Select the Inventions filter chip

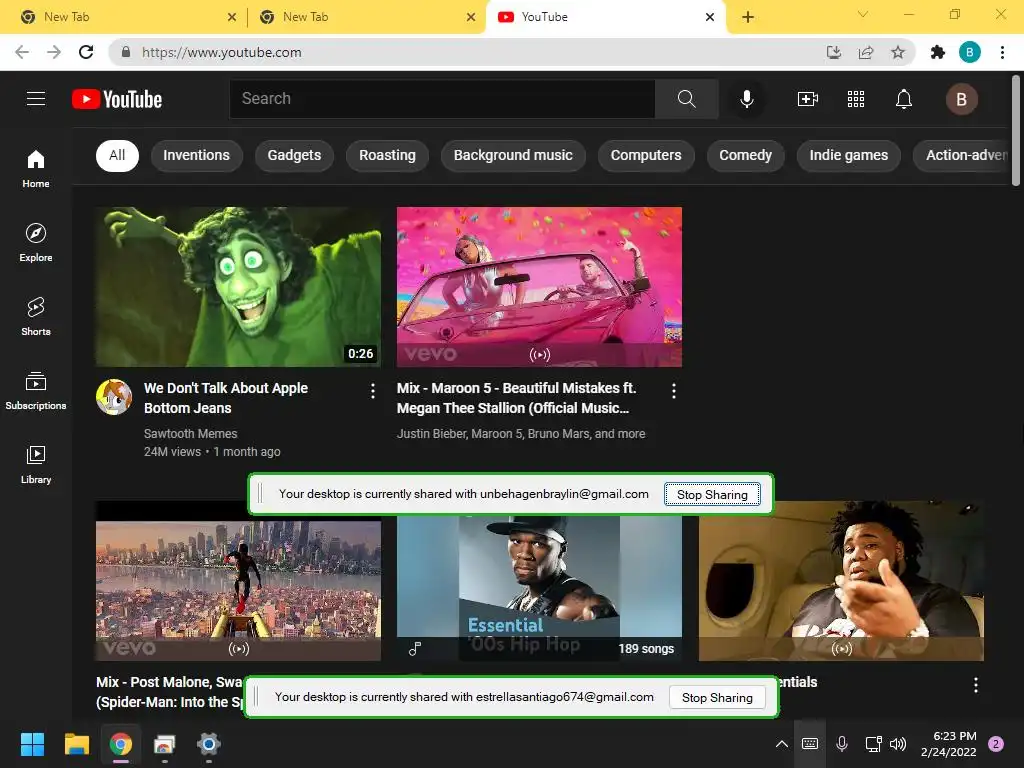pyautogui.click(x=197, y=155)
